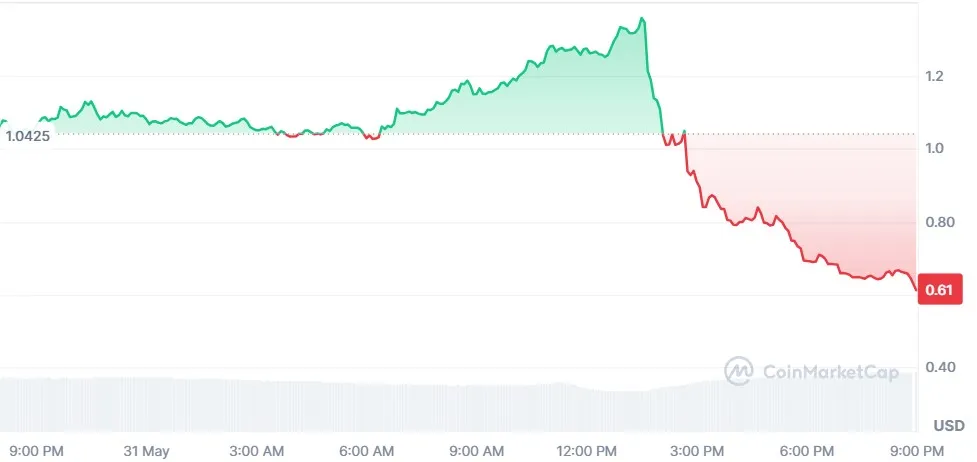Select the 31 May date marker
Viewport: 977px width, 462px height.
pyautogui.click(x=147, y=451)
